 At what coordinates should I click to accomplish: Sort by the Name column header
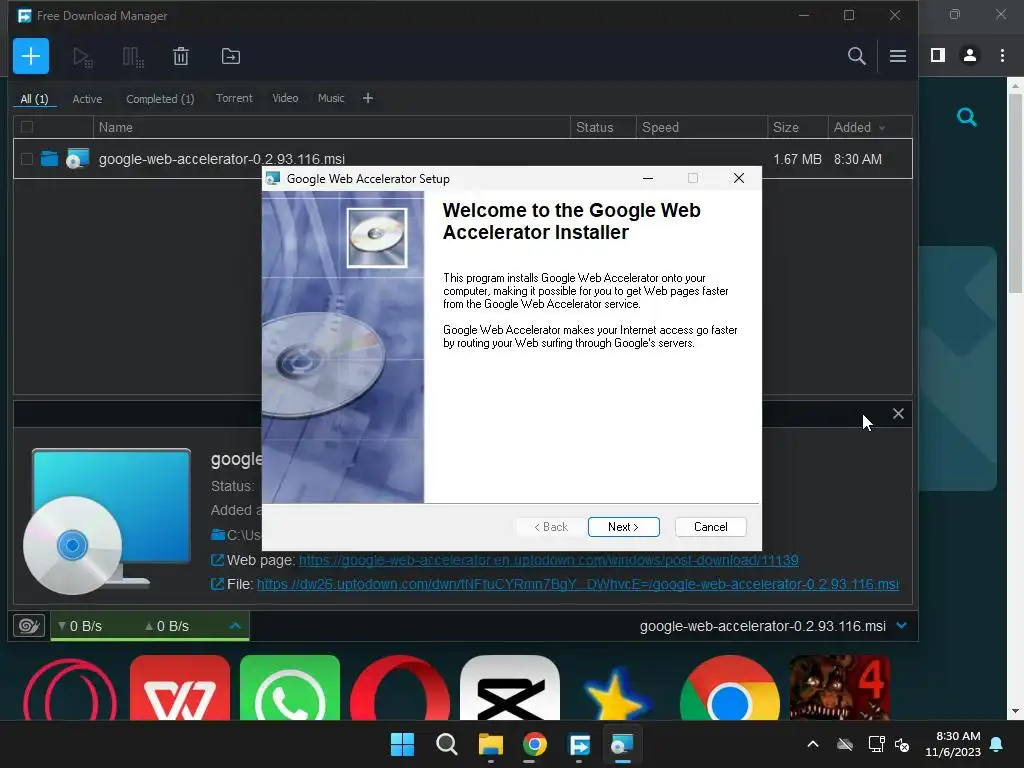point(332,127)
